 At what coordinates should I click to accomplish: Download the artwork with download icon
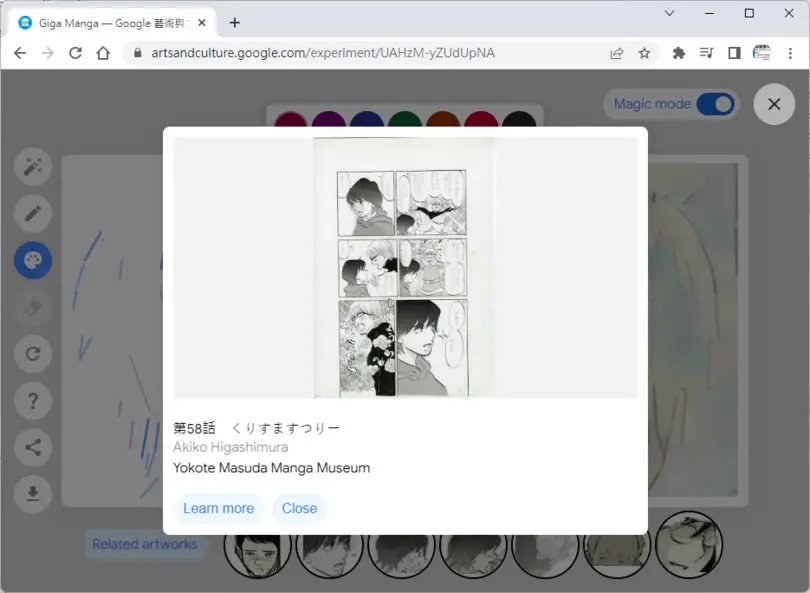click(33, 494)
